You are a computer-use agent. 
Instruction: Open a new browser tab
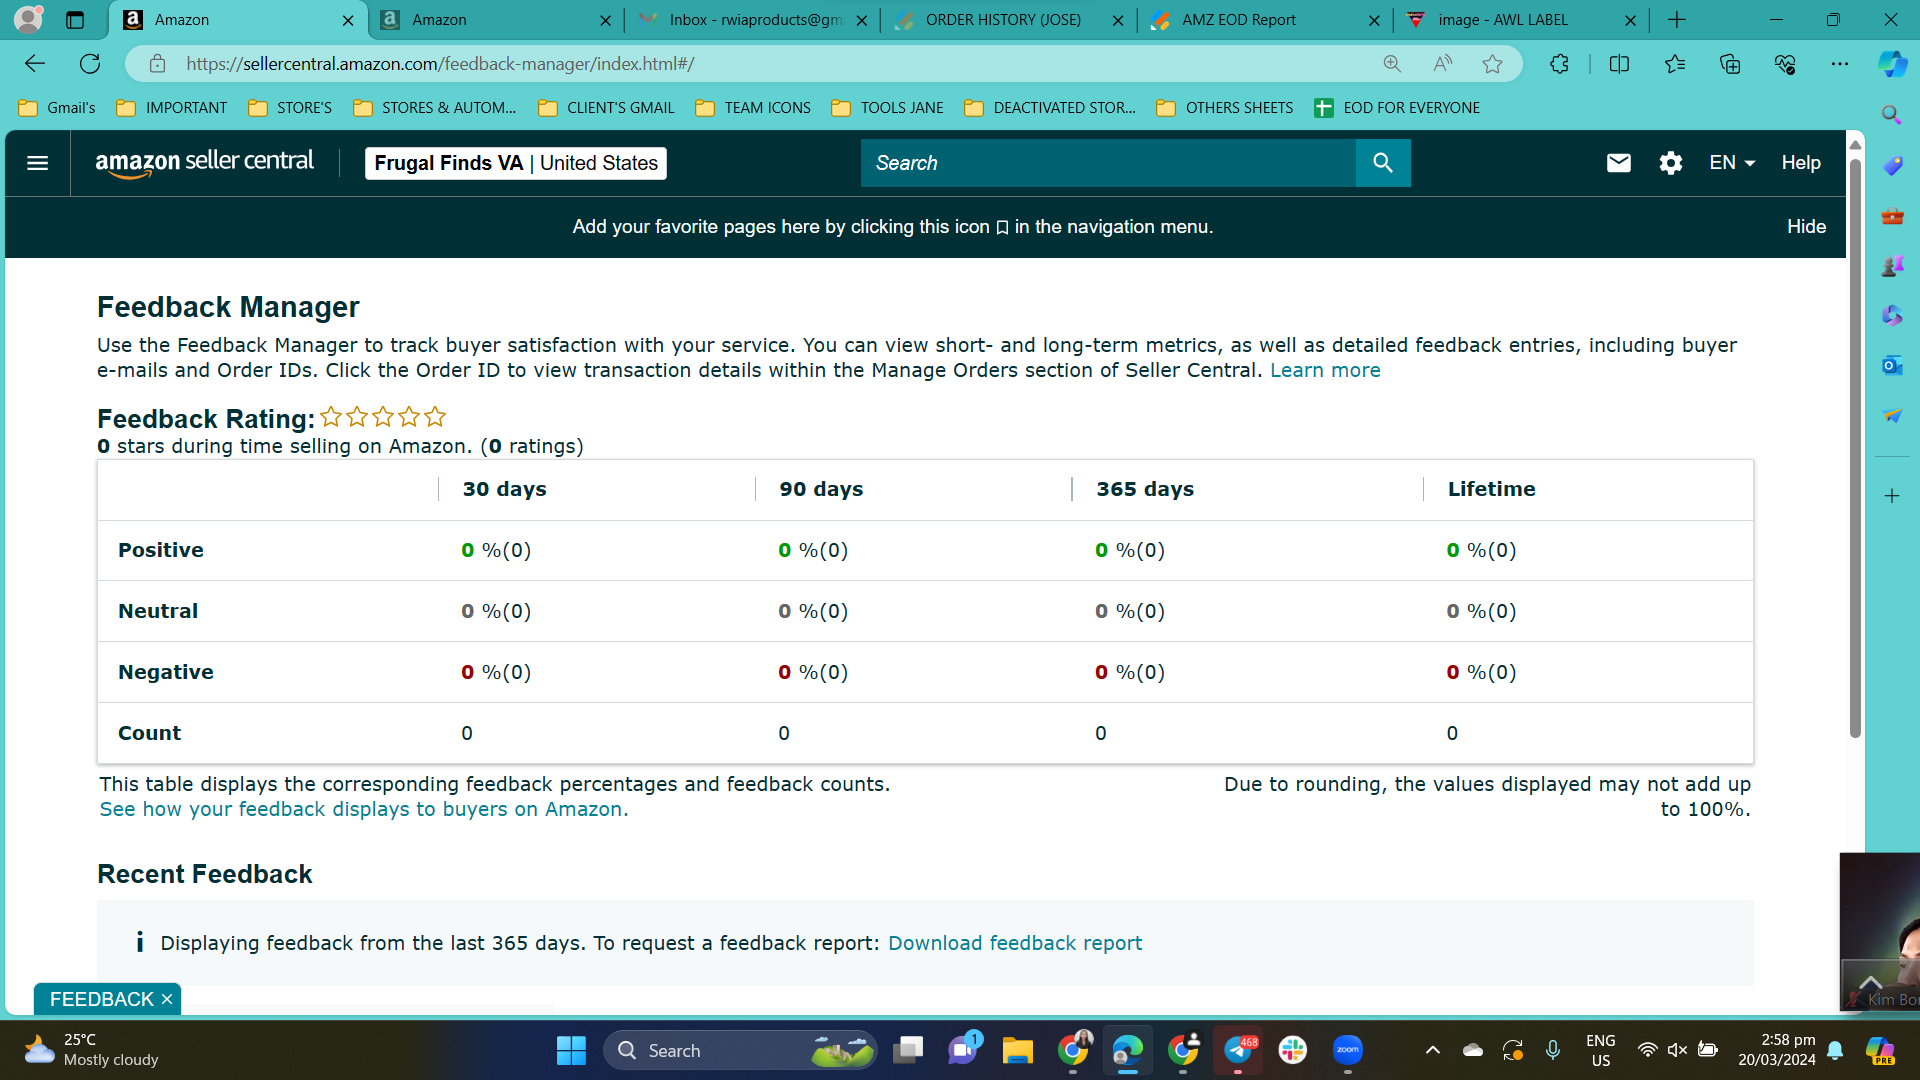[x=1677, y=20]
